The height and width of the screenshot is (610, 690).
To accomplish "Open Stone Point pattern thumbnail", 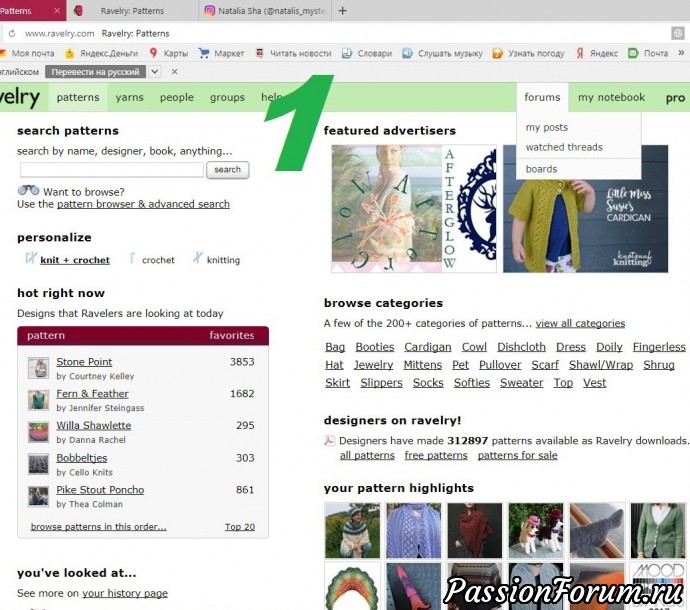I will pos(38,368).
